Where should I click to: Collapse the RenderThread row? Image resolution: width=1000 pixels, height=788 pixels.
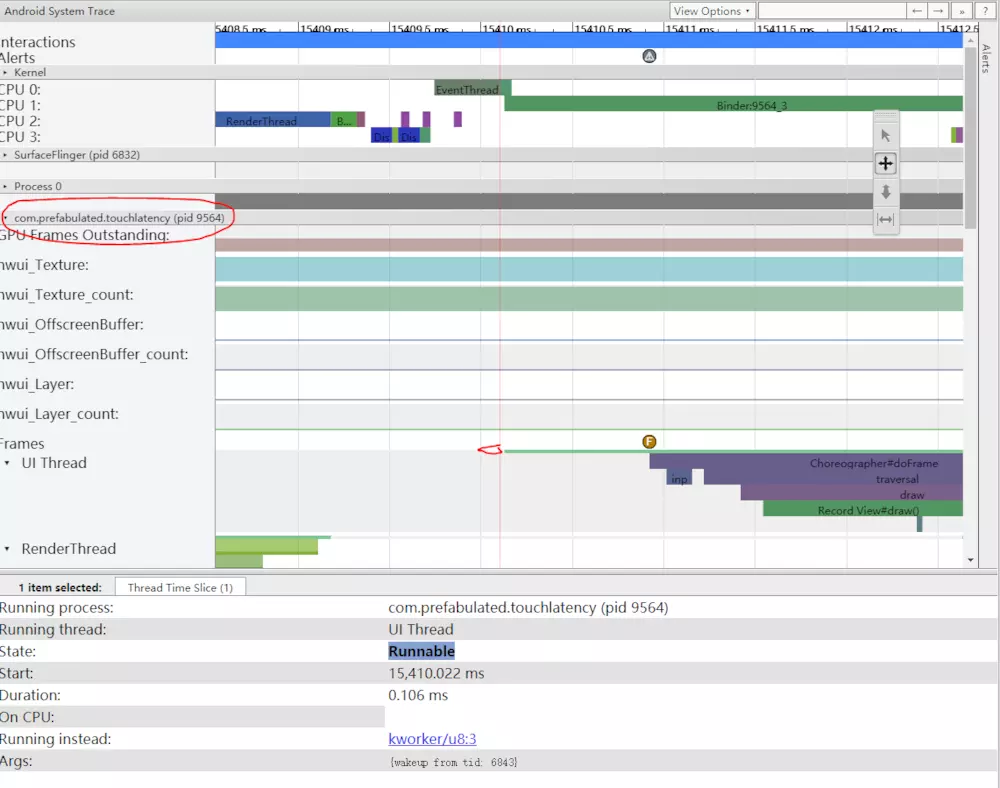pyautogui.click(x=7, y=549)
